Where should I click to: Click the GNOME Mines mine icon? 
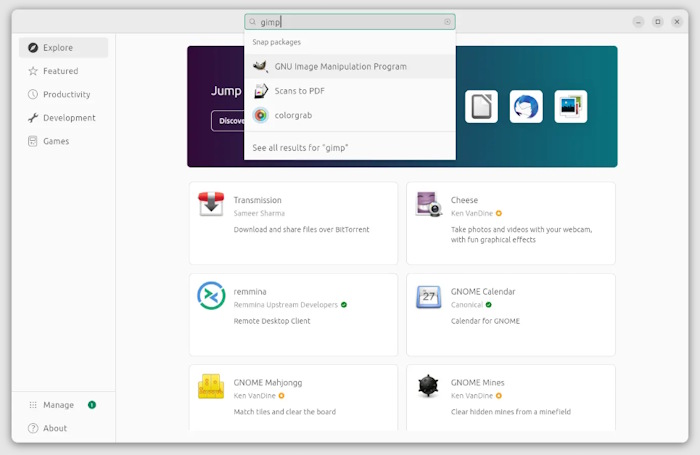point(428,386)
